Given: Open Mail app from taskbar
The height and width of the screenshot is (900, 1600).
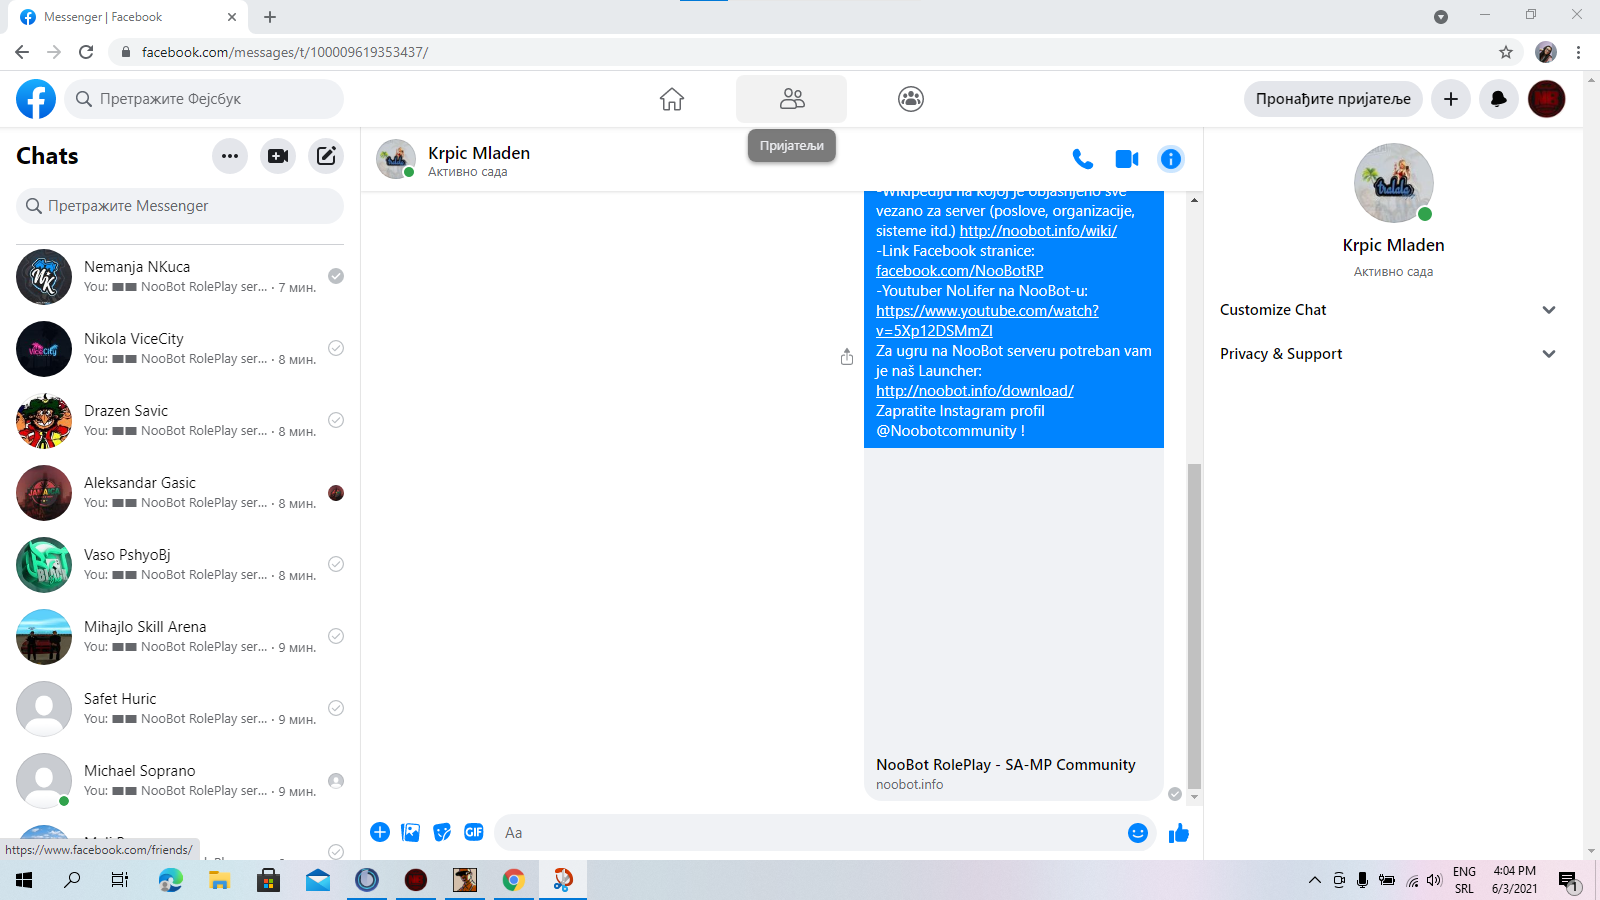Looking at the screenshot, I should [318, 880].
